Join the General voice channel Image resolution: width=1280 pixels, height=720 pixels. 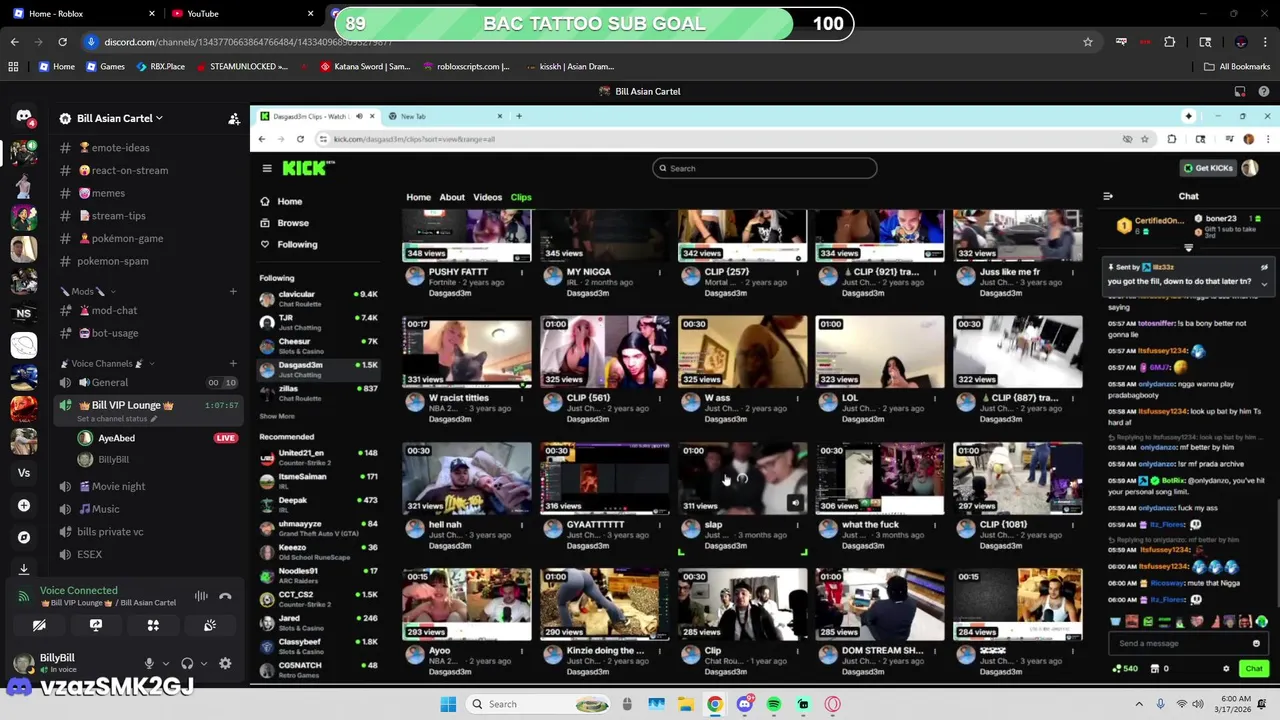[x=148, y=382]
